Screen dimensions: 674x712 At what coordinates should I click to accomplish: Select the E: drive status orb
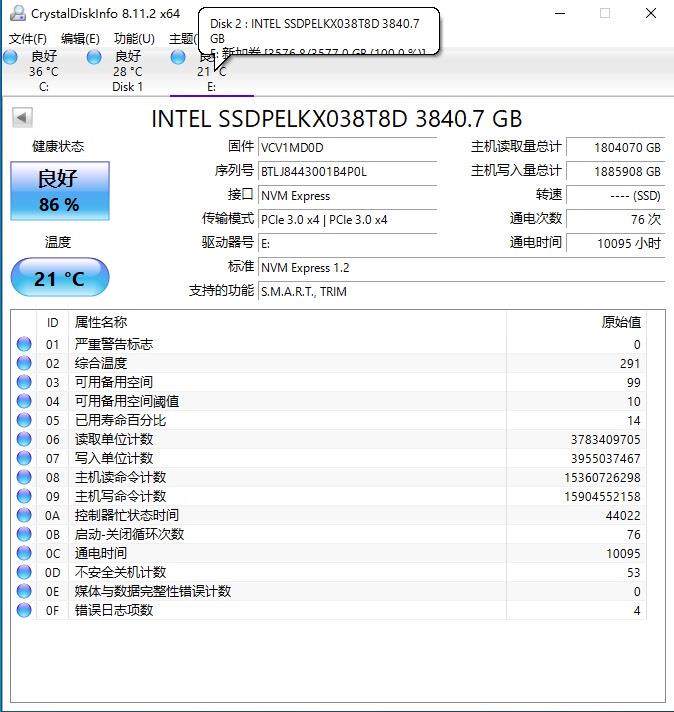pos(178,57)
